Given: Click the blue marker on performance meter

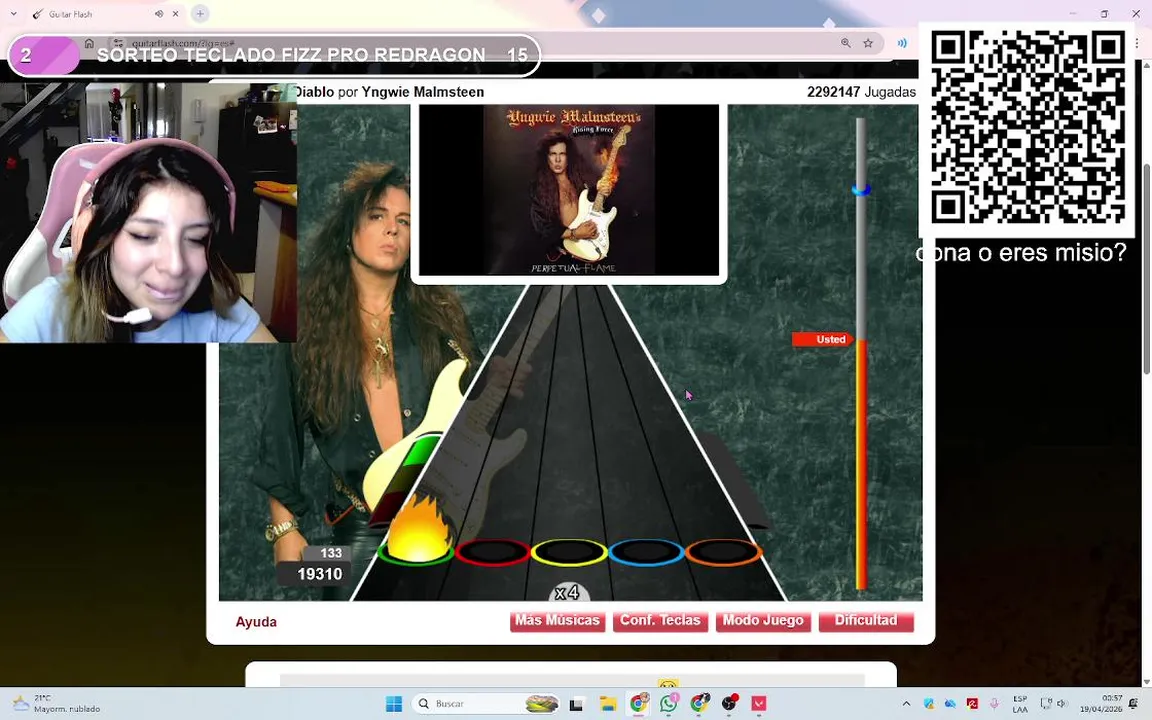Looking at the screenshot, I should [x=861, y=190].
